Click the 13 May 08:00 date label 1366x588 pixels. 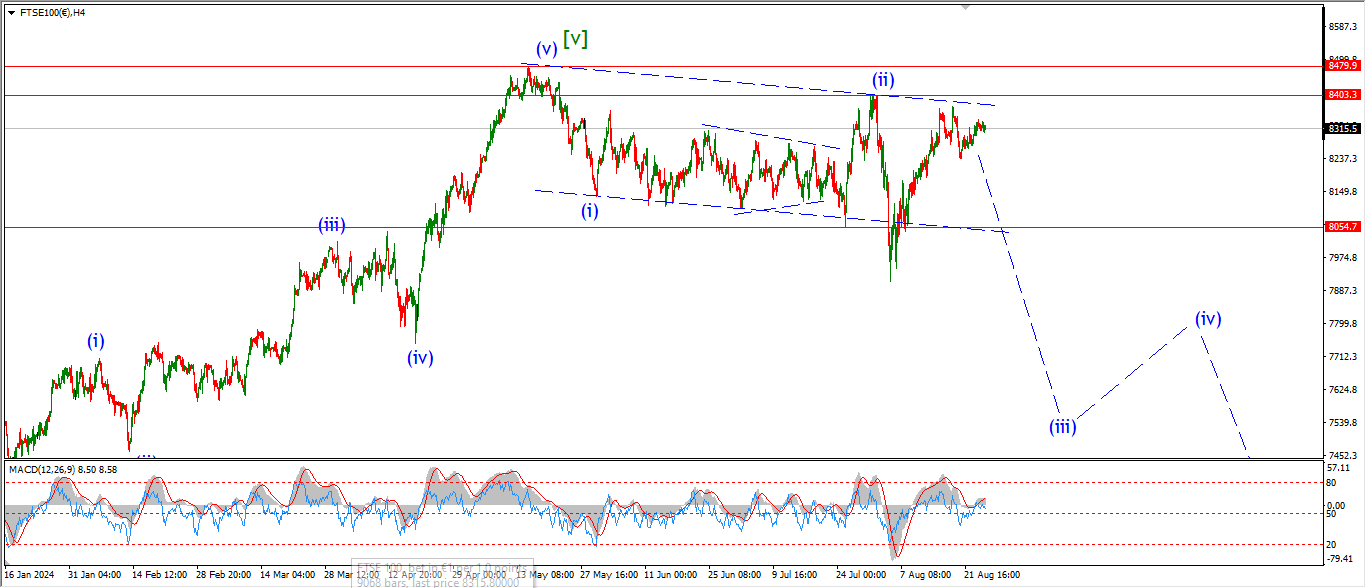546,575
